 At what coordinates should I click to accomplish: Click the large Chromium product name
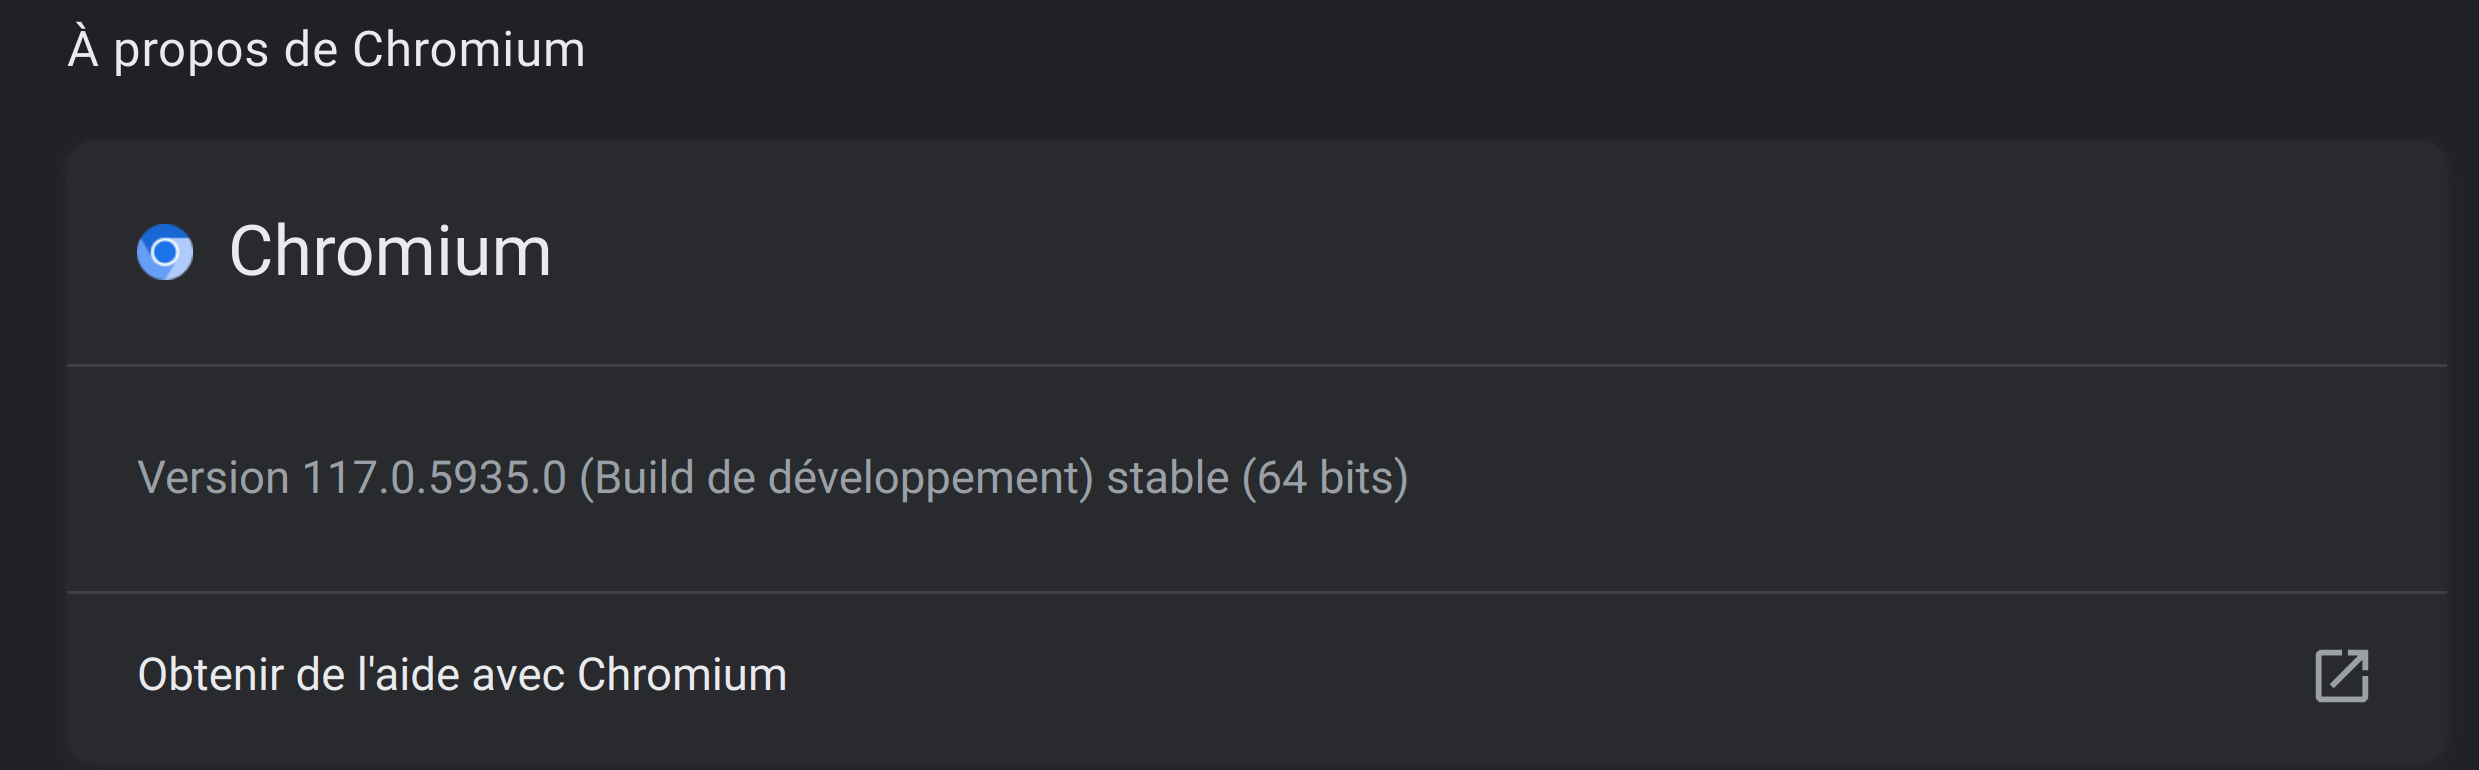390,251
